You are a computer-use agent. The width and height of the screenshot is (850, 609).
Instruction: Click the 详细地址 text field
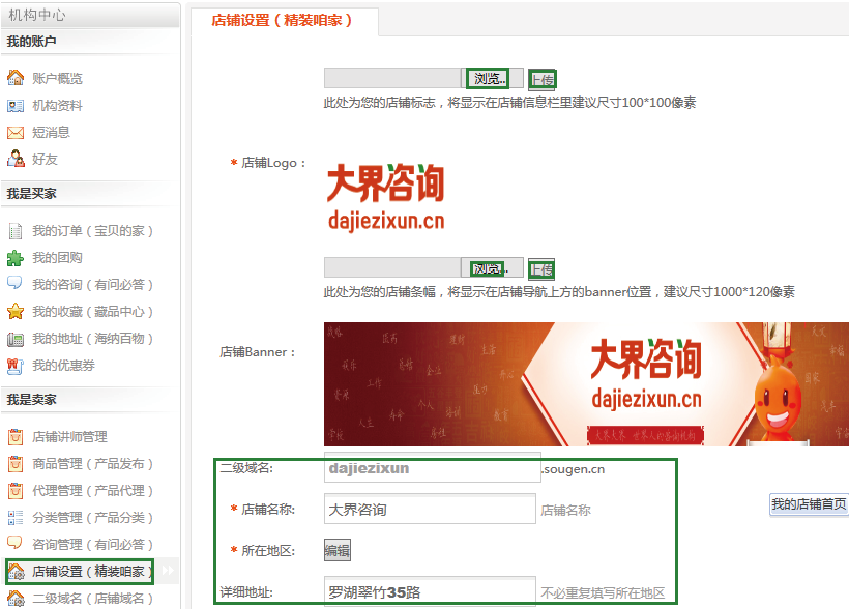(430, 592)
